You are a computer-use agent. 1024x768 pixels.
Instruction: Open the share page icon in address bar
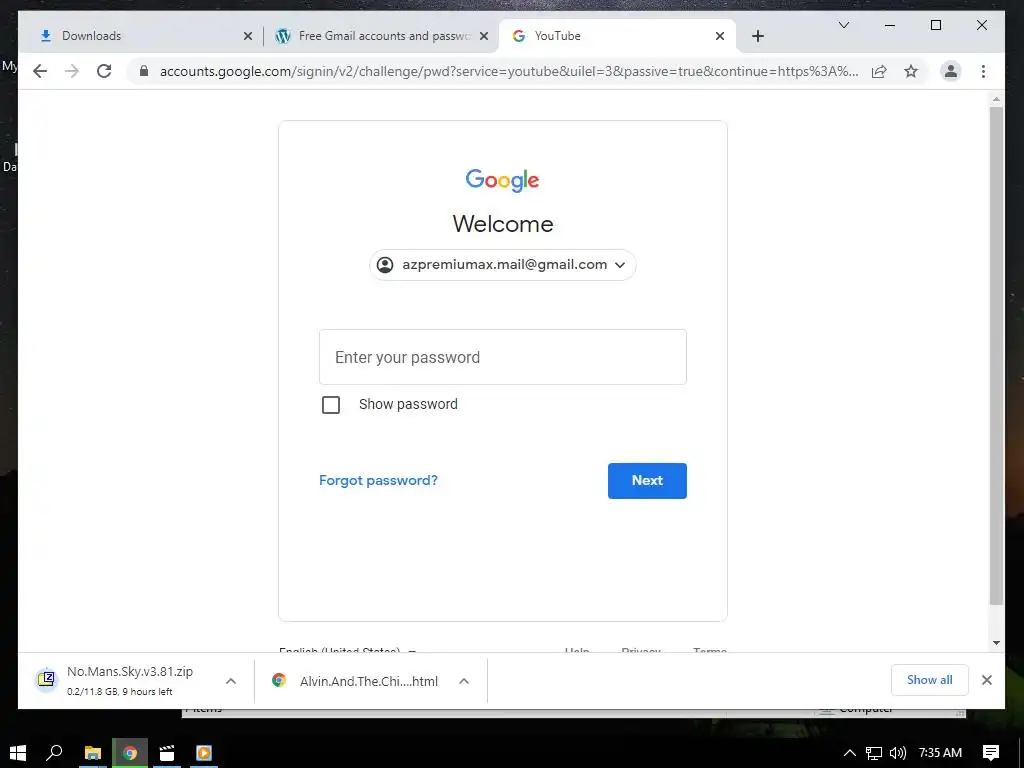point(879,71)
